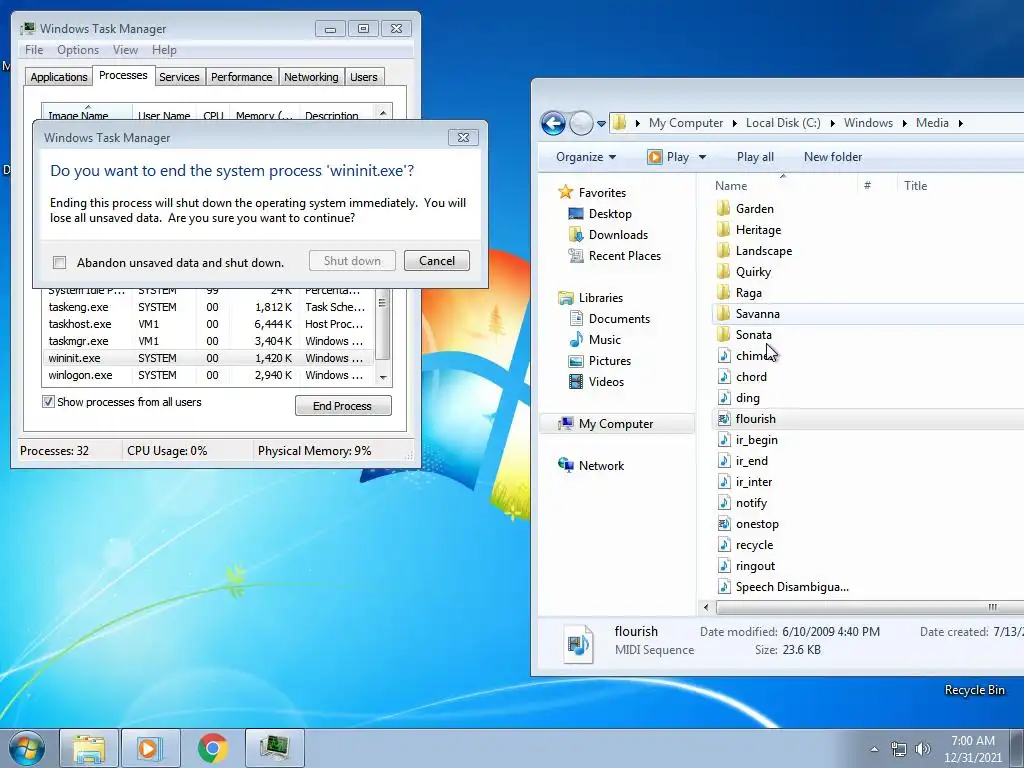
Task: Open the Documents library
Action: 619,318
